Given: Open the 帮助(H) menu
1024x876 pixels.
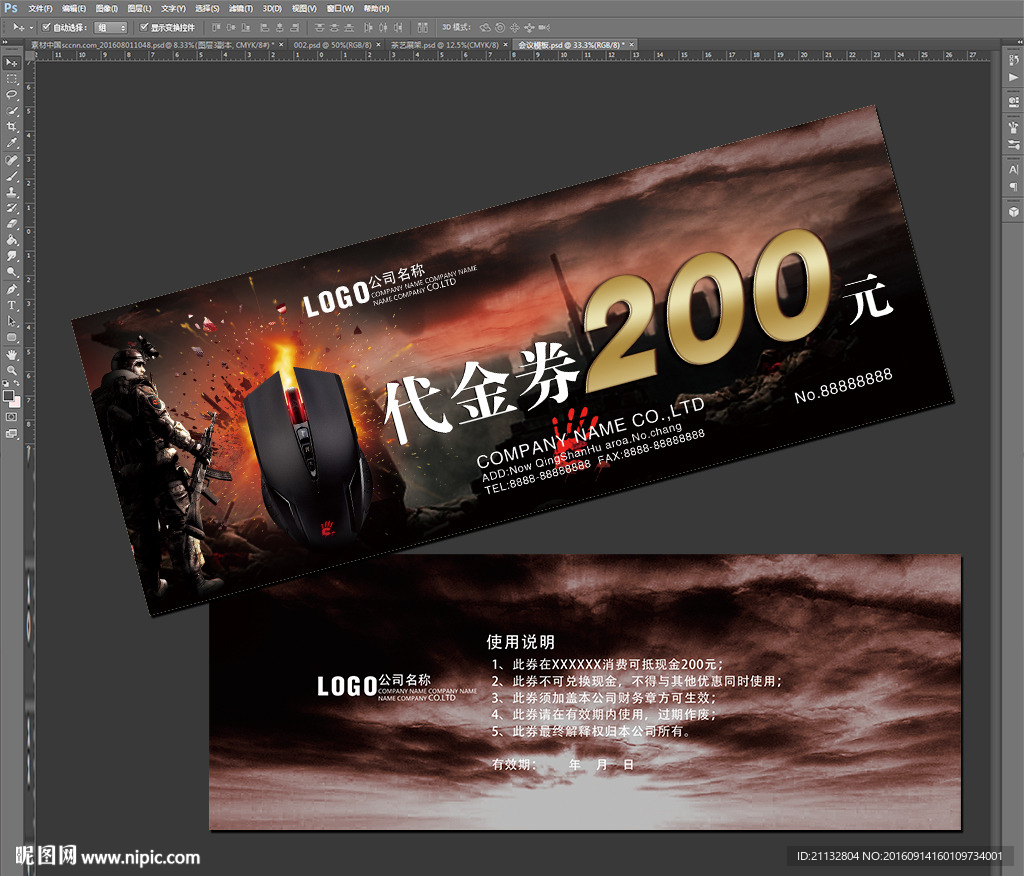Looking at the screenshot, I should click(376, 8).
